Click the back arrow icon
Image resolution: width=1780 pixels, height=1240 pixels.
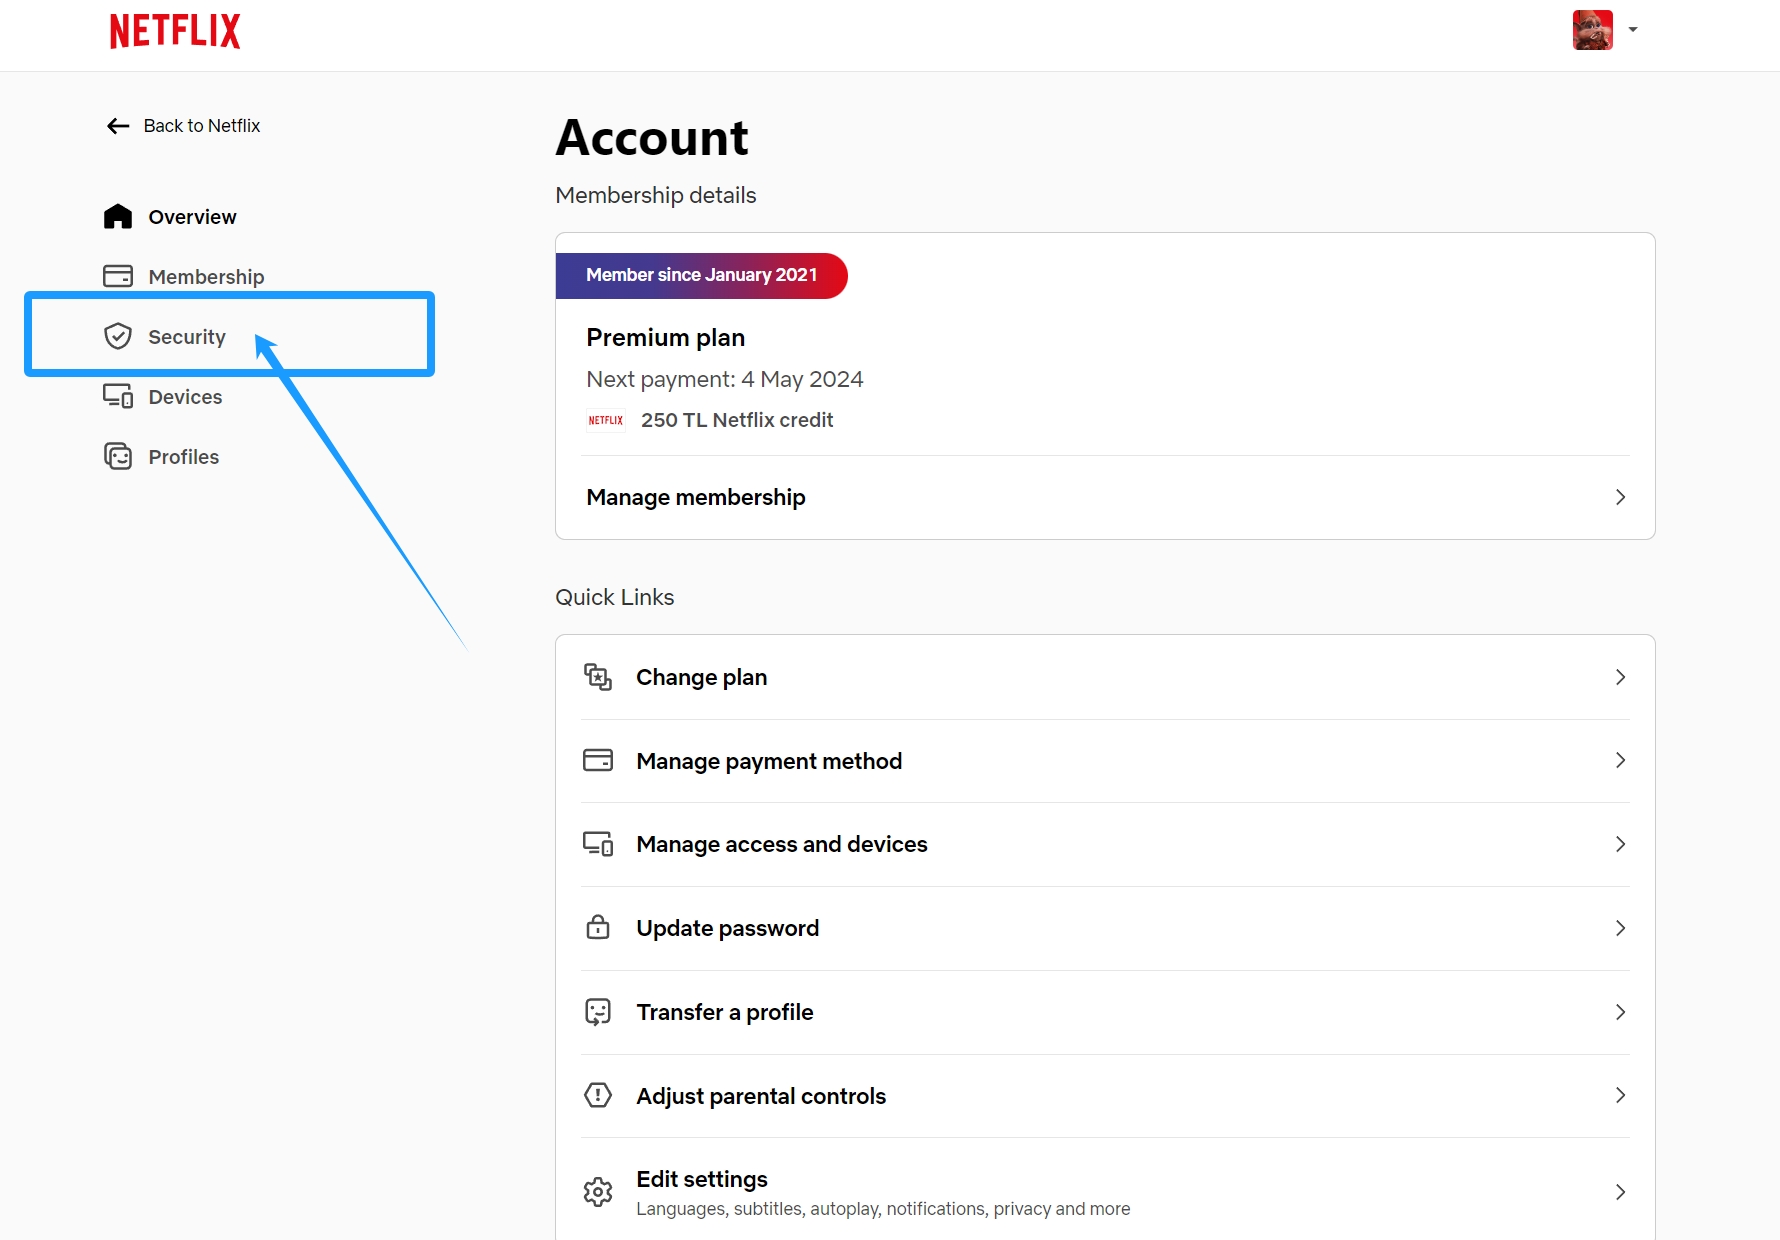118,126
